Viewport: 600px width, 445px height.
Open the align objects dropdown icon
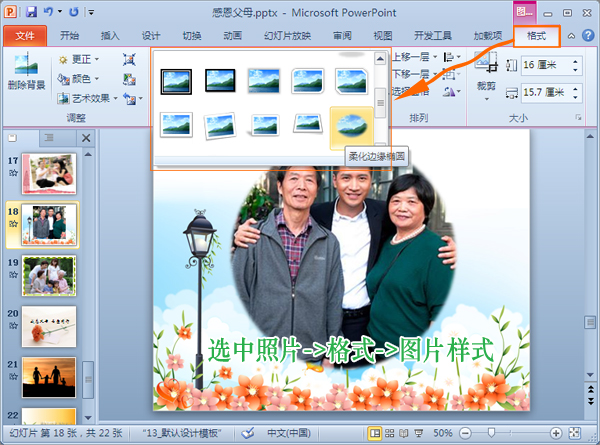(x=452, y=57)
